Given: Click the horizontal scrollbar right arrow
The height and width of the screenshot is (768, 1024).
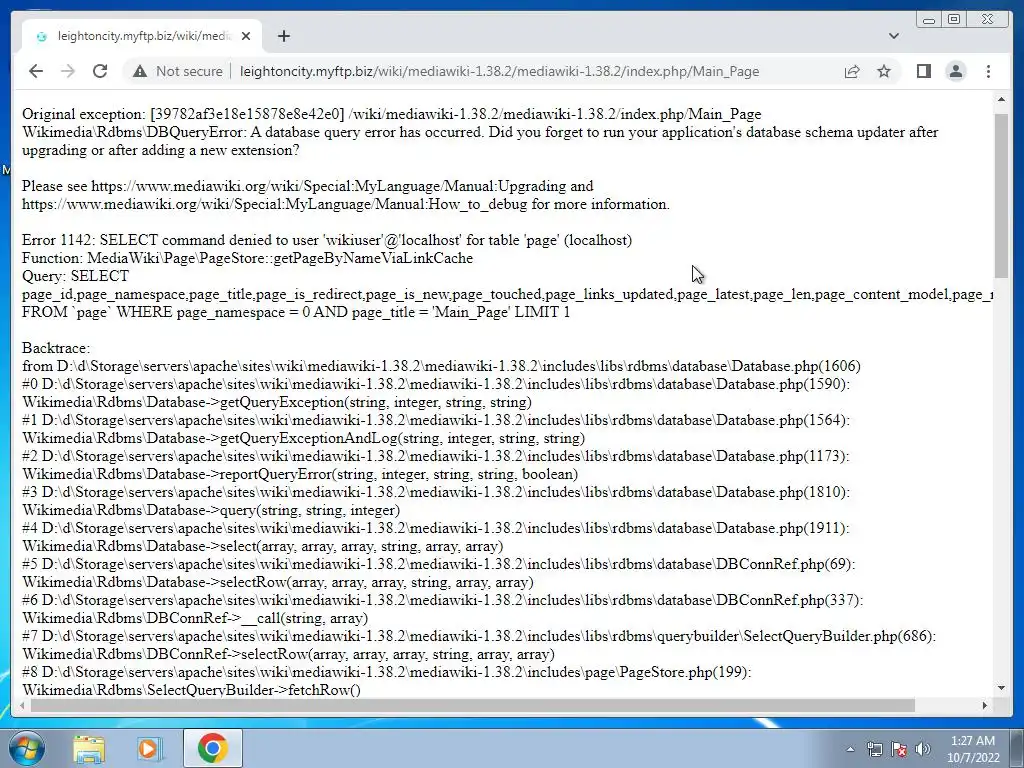Looking at the screenshot, I should (x=985, y=705).
